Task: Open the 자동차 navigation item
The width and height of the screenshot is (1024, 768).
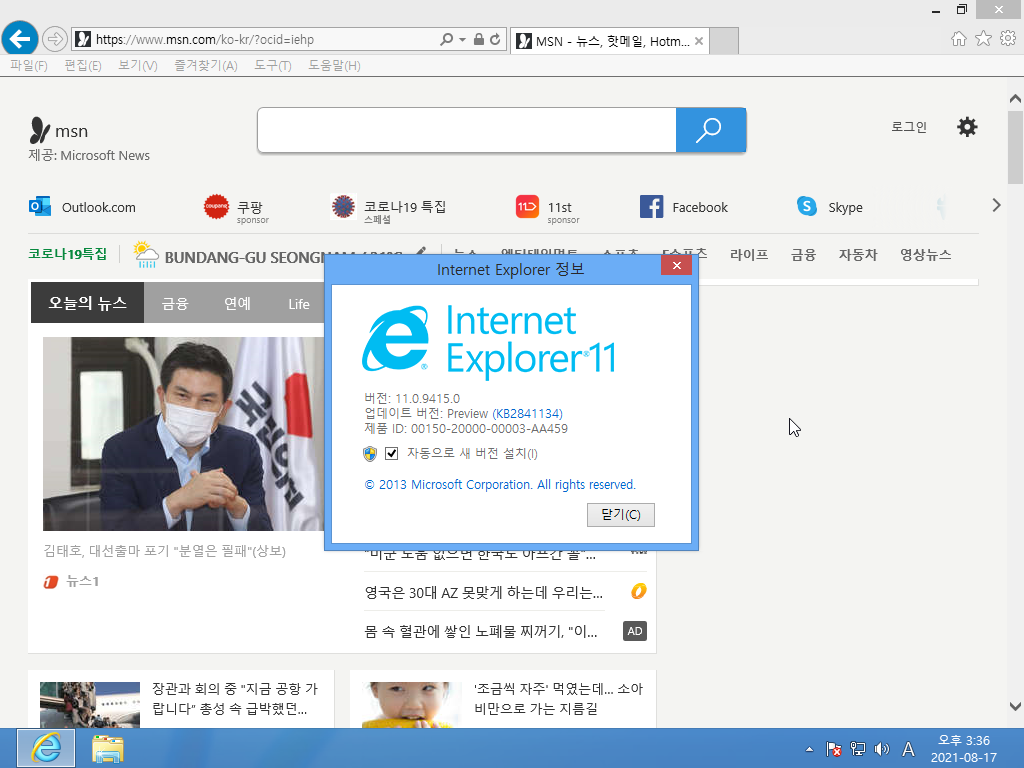Action: (x=858, y=255)
